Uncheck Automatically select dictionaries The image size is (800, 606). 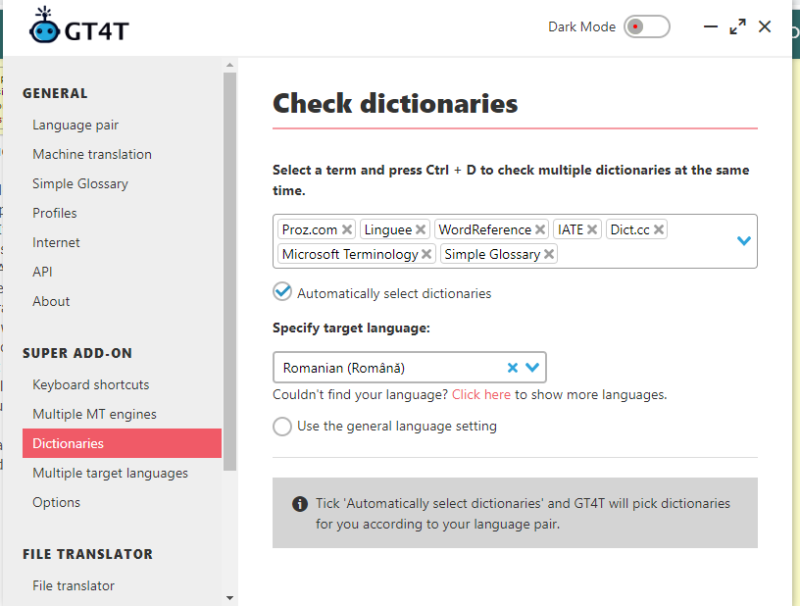click(x=282, y=292)
